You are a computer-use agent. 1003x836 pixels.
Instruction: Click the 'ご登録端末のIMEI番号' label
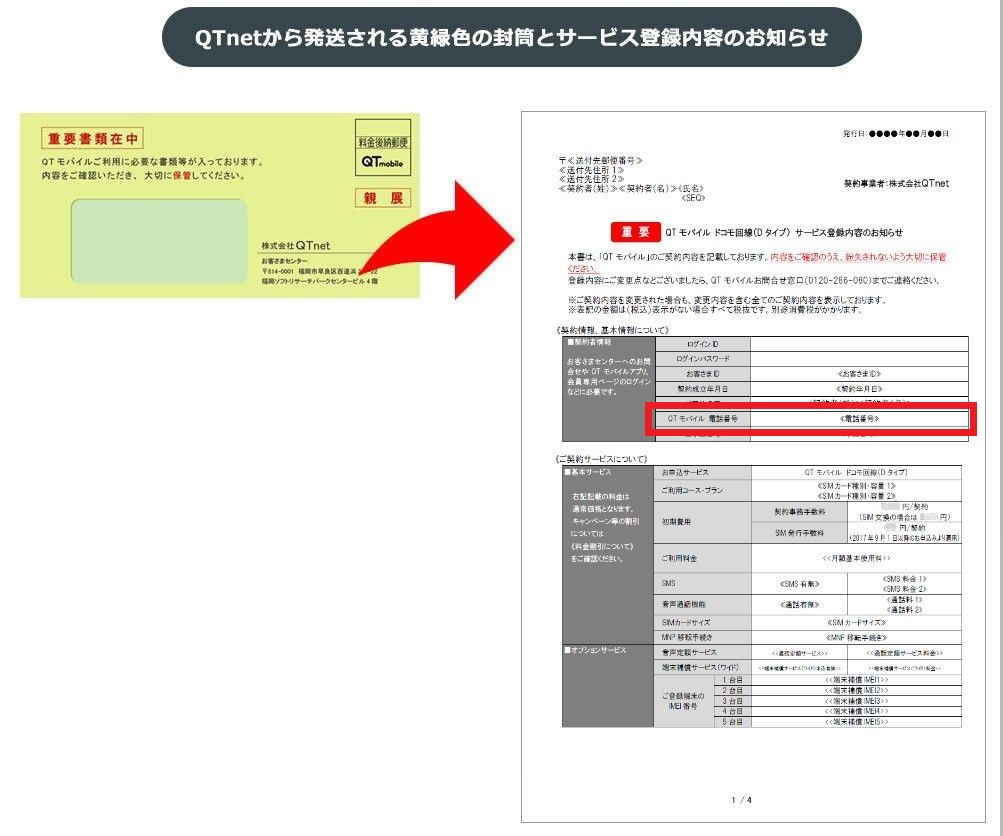(x=683, y=701)
